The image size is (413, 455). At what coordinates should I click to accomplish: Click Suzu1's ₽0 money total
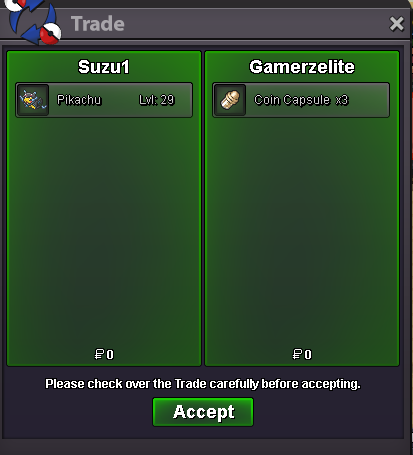pyautogui.click(x=104, y=354)
